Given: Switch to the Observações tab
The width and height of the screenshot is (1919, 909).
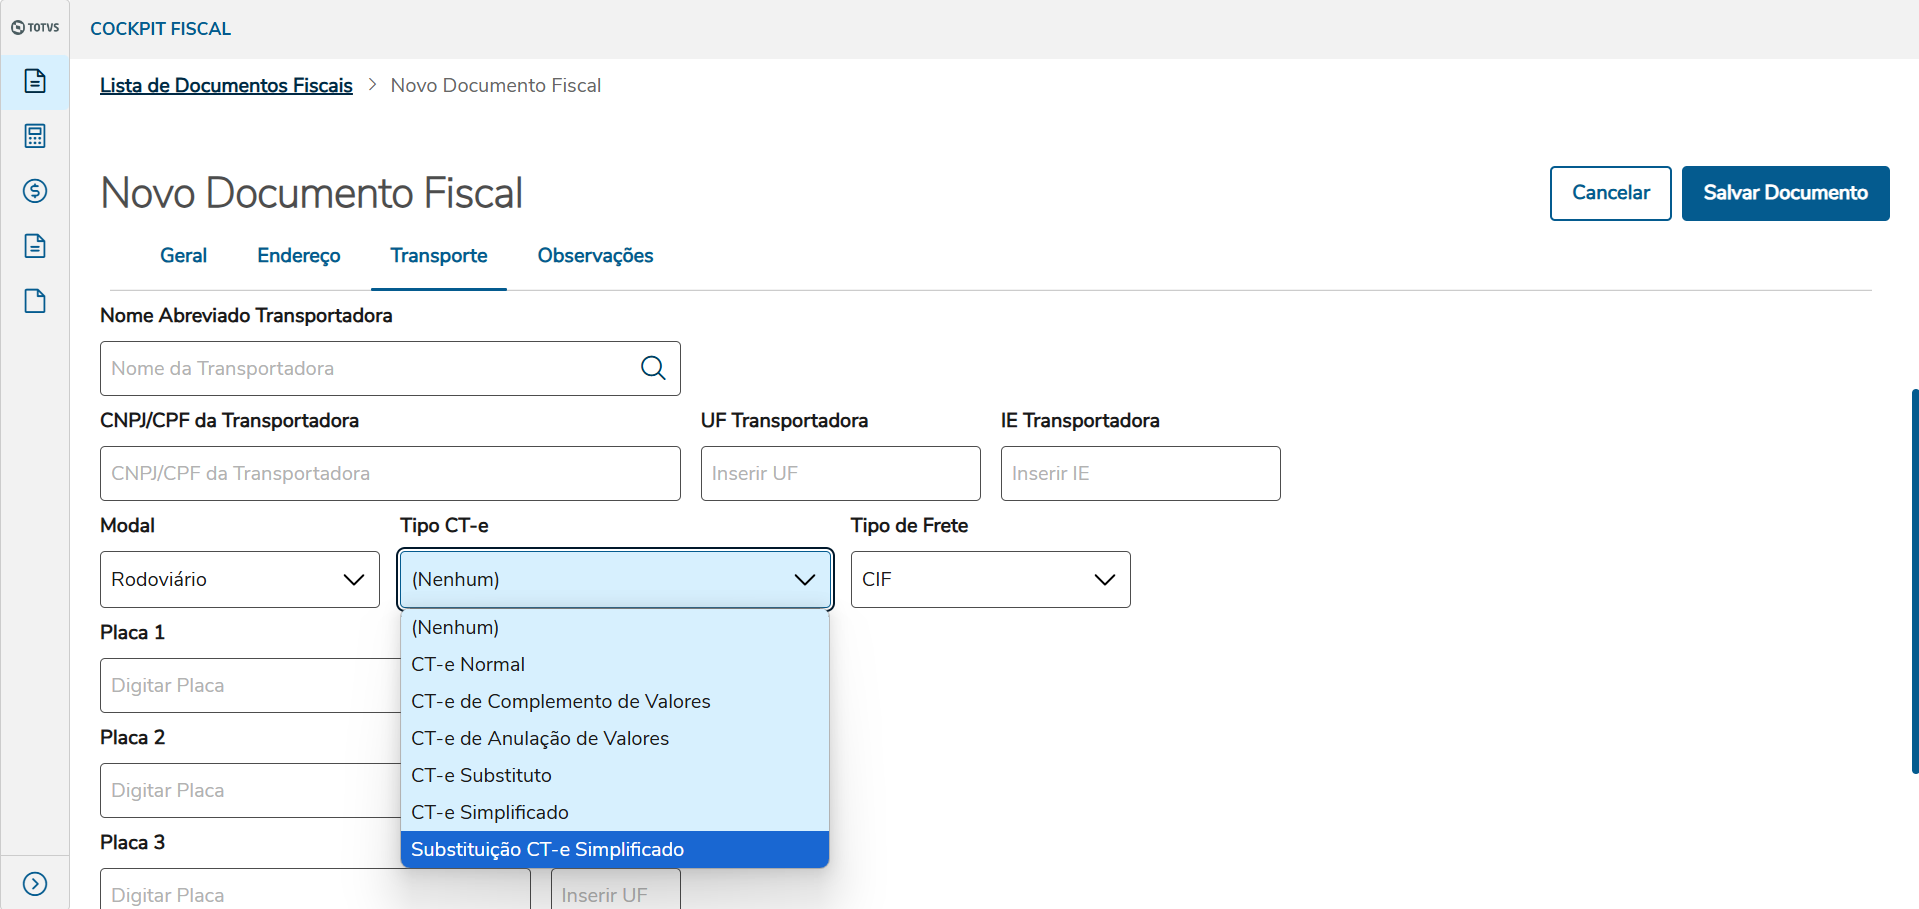Looking at the screenshot, I should click(x=595, y=255).
